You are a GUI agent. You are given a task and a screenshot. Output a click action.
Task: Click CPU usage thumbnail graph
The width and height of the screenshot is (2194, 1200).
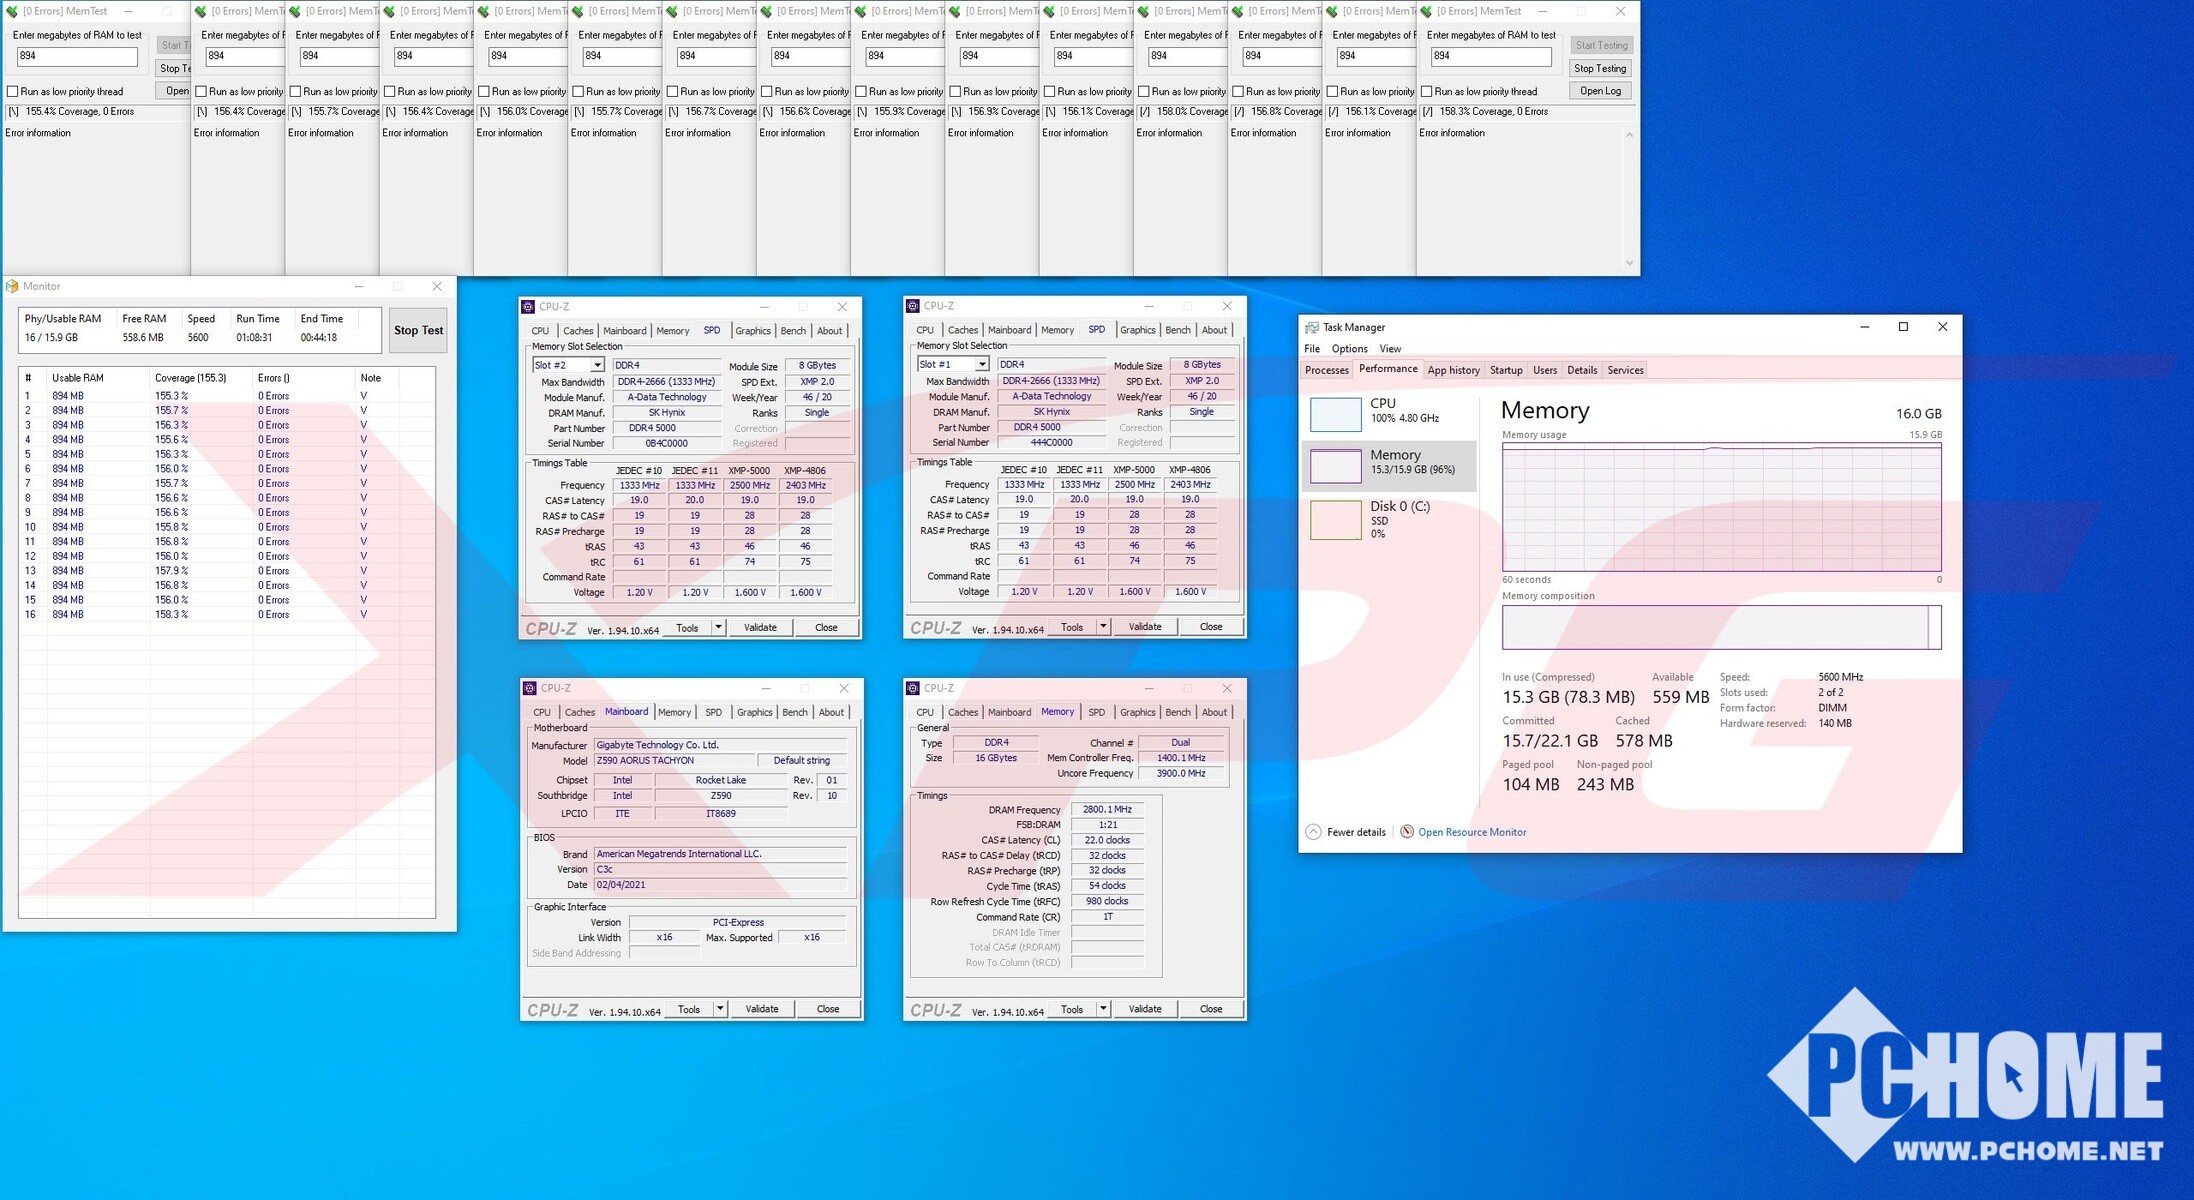coord(1335,413)
